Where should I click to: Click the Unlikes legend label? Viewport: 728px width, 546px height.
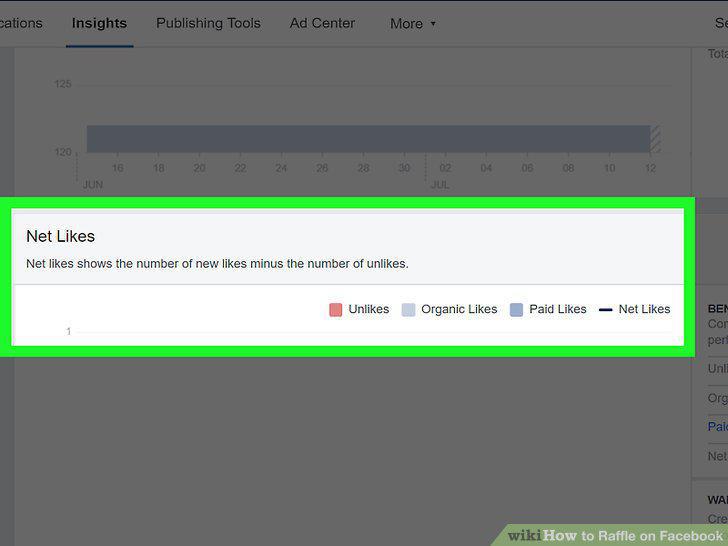coord(369,309)
